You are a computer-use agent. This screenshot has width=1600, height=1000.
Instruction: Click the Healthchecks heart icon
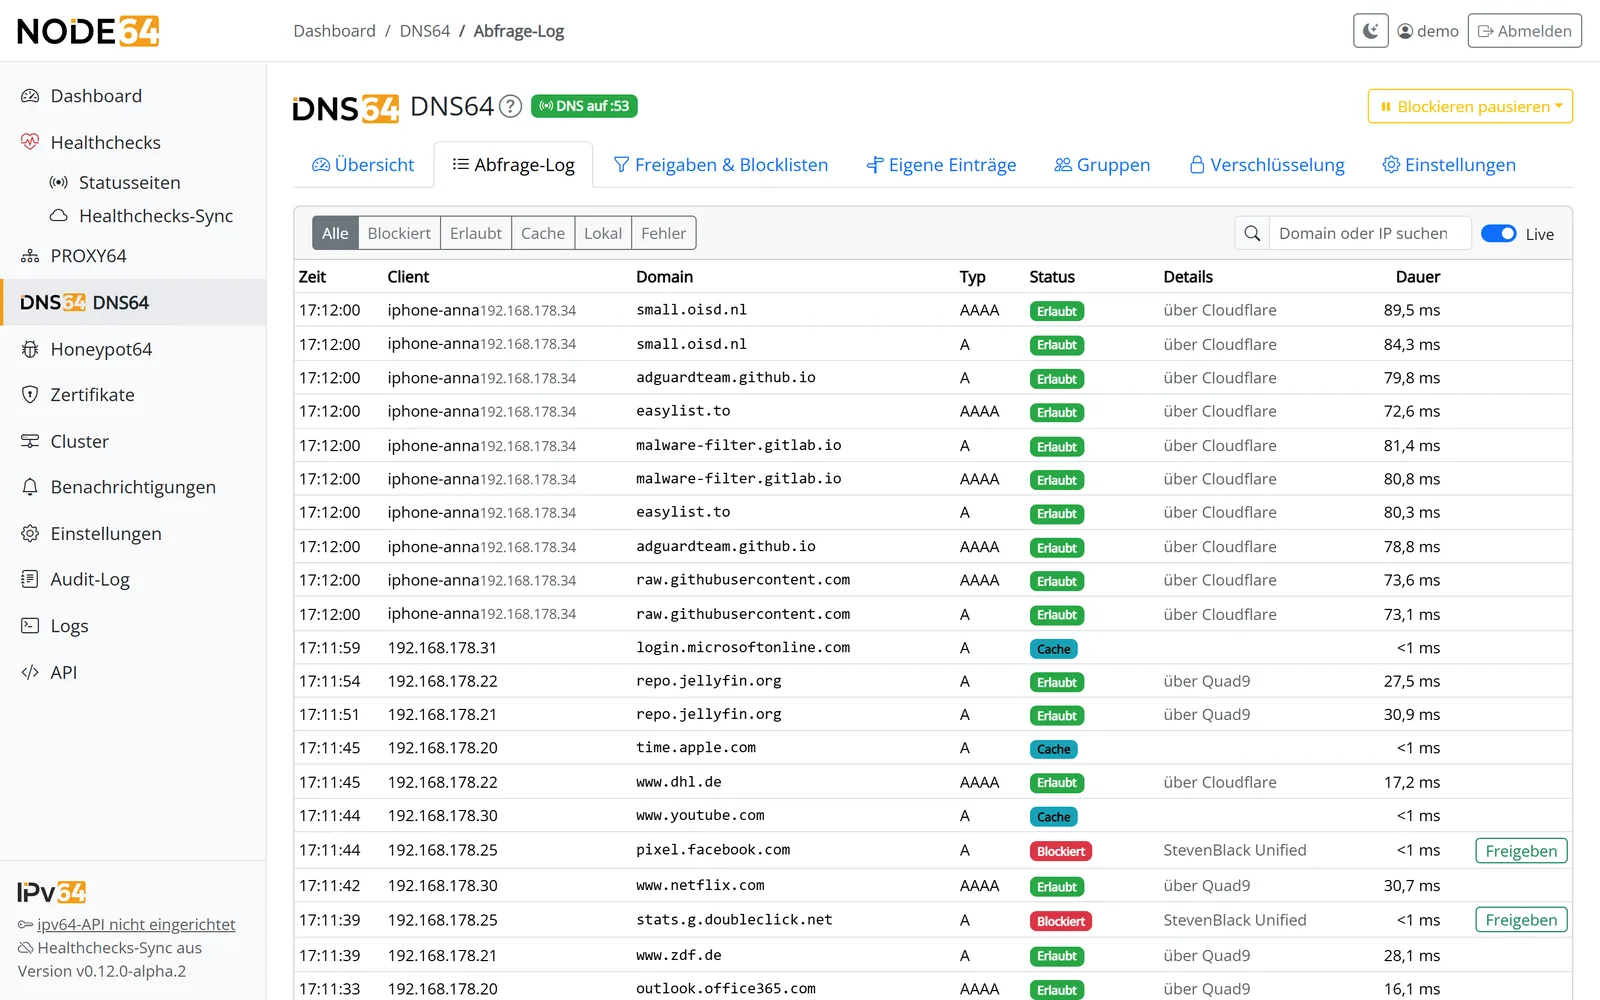coord(30,142)
